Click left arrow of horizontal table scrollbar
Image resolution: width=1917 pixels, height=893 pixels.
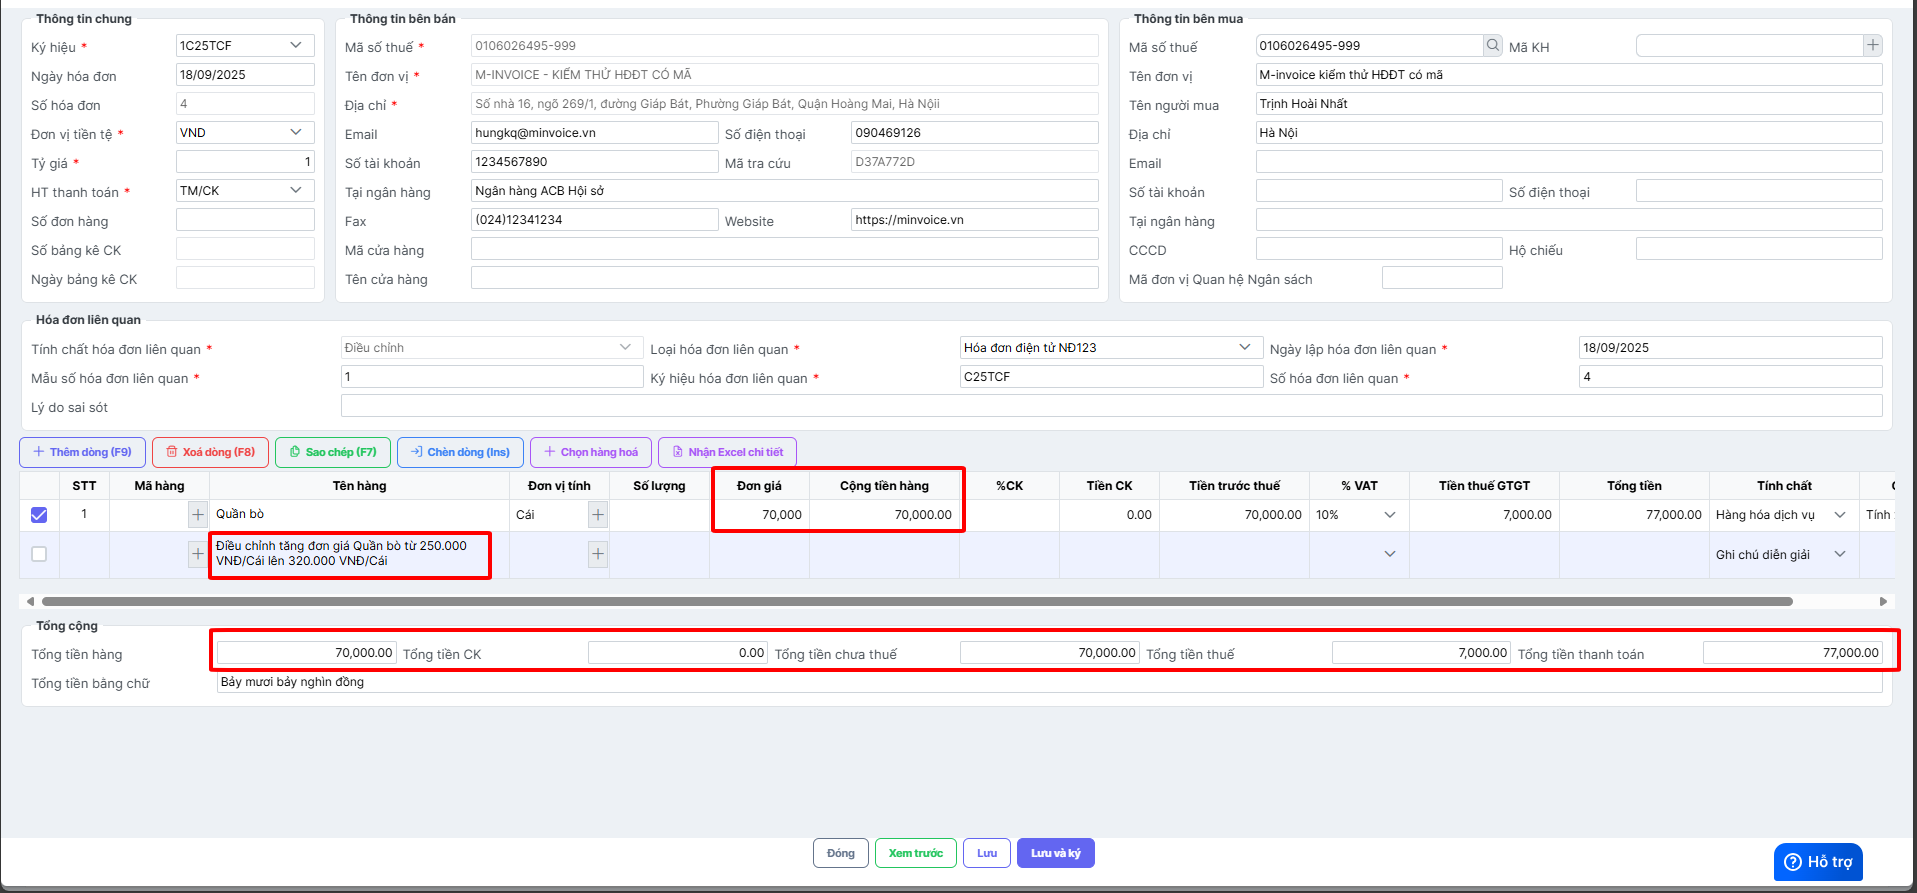coord(30,601)
